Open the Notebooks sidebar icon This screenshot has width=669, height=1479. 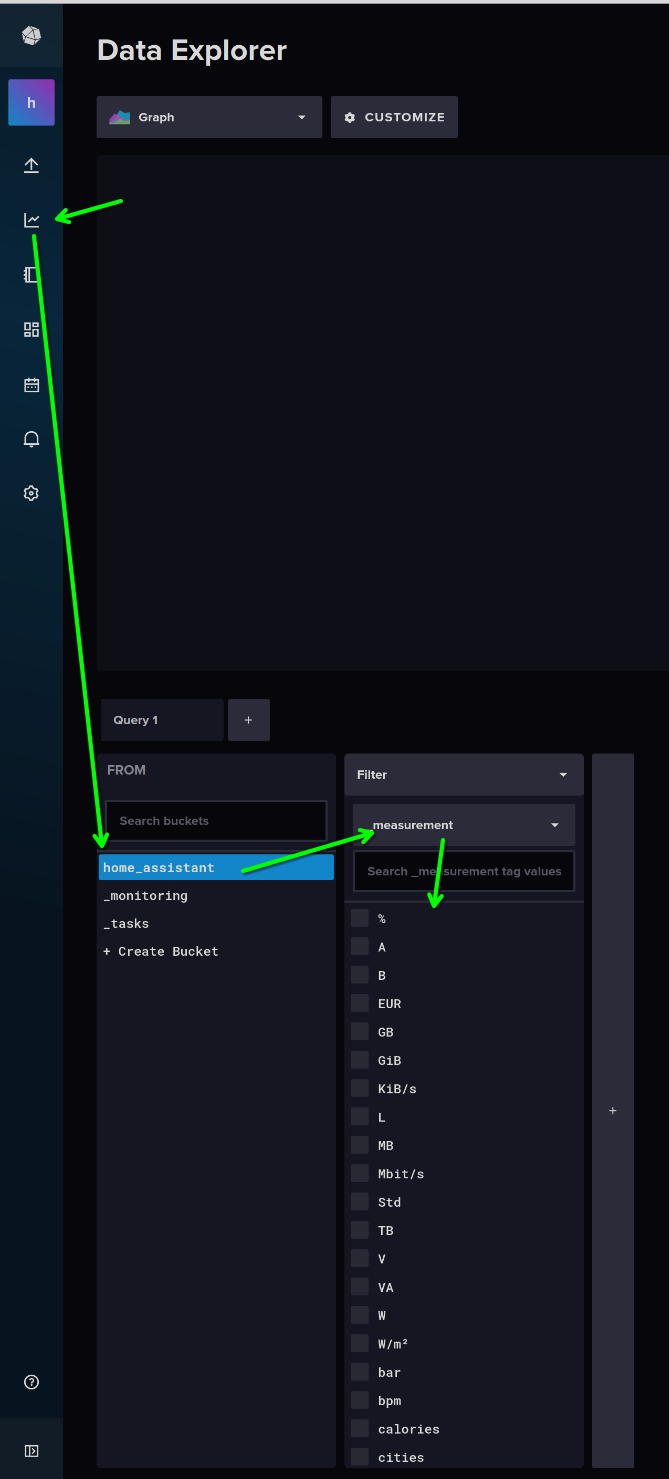coord(31,275)
